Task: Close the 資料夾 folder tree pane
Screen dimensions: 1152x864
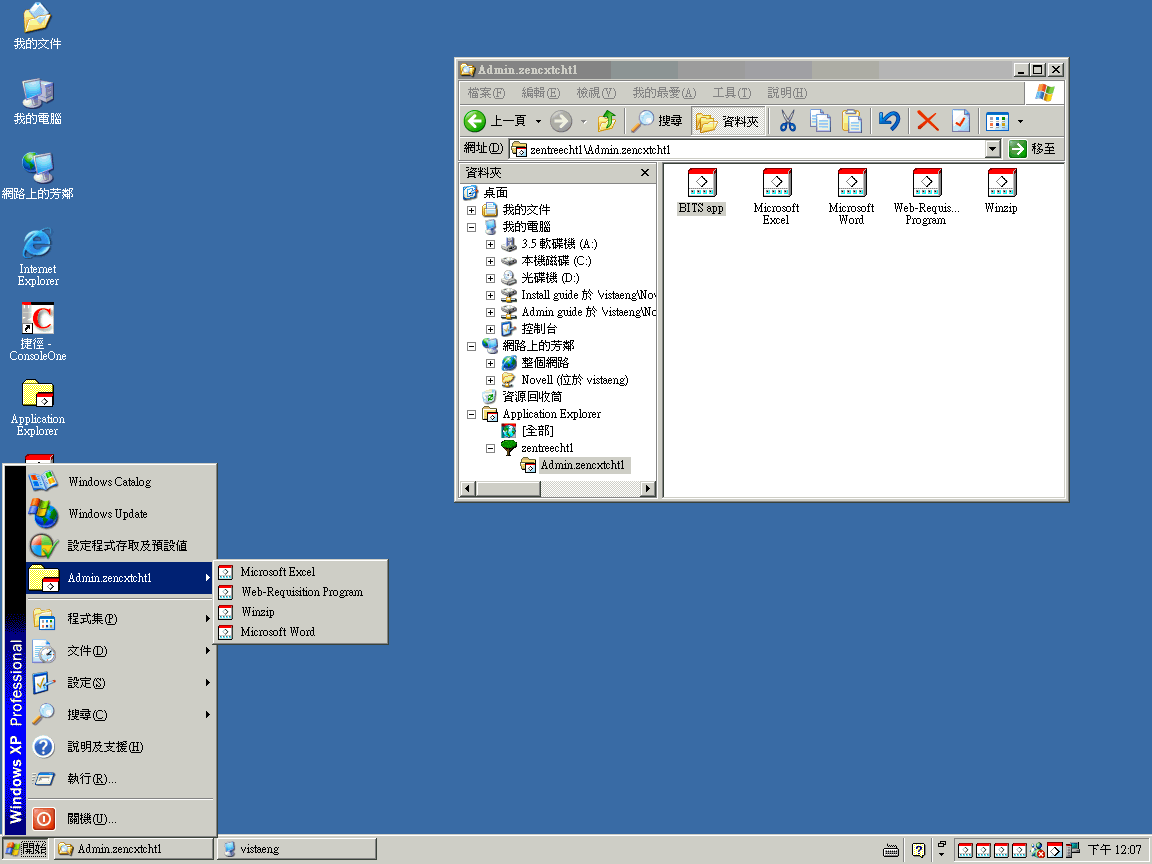Action: [x=645, y=173]
